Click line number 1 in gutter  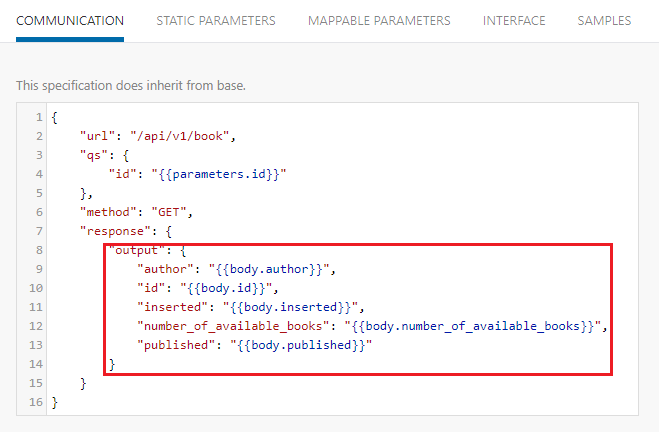38,117
